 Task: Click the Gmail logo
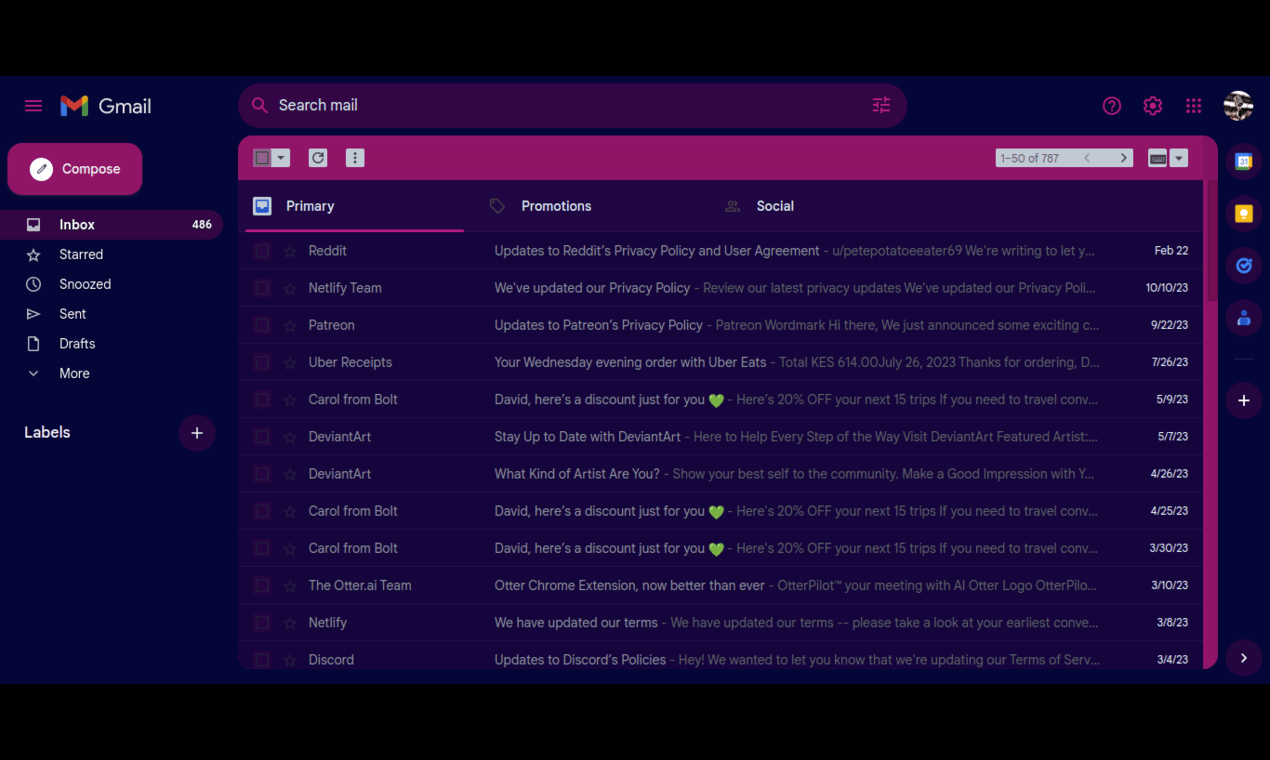point(106,106)
